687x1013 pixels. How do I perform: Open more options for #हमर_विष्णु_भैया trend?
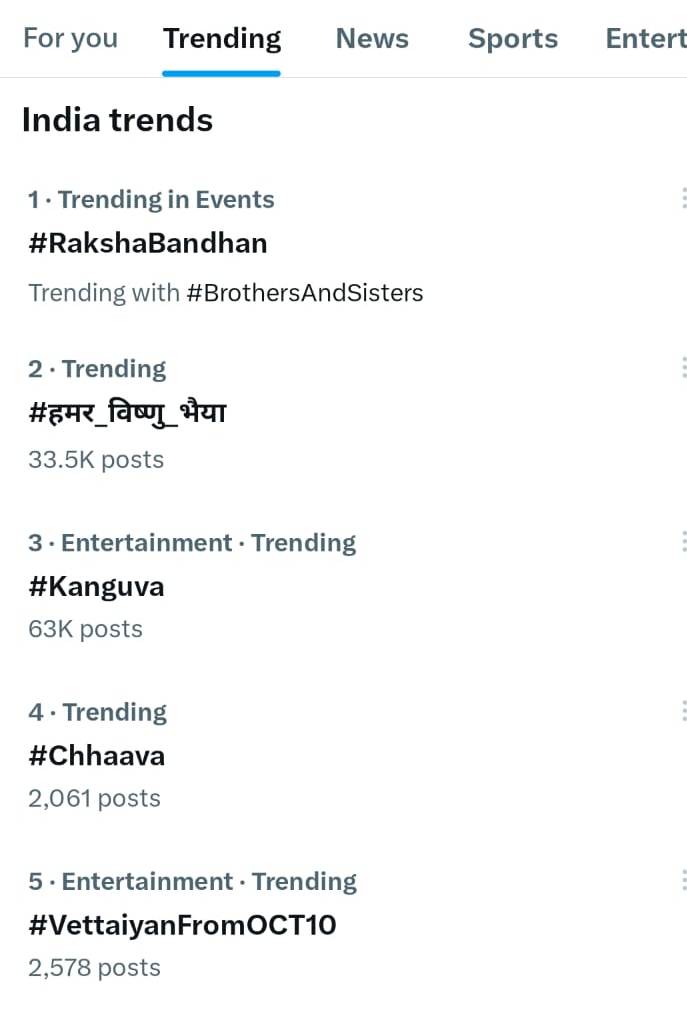(x=683, y=368)
